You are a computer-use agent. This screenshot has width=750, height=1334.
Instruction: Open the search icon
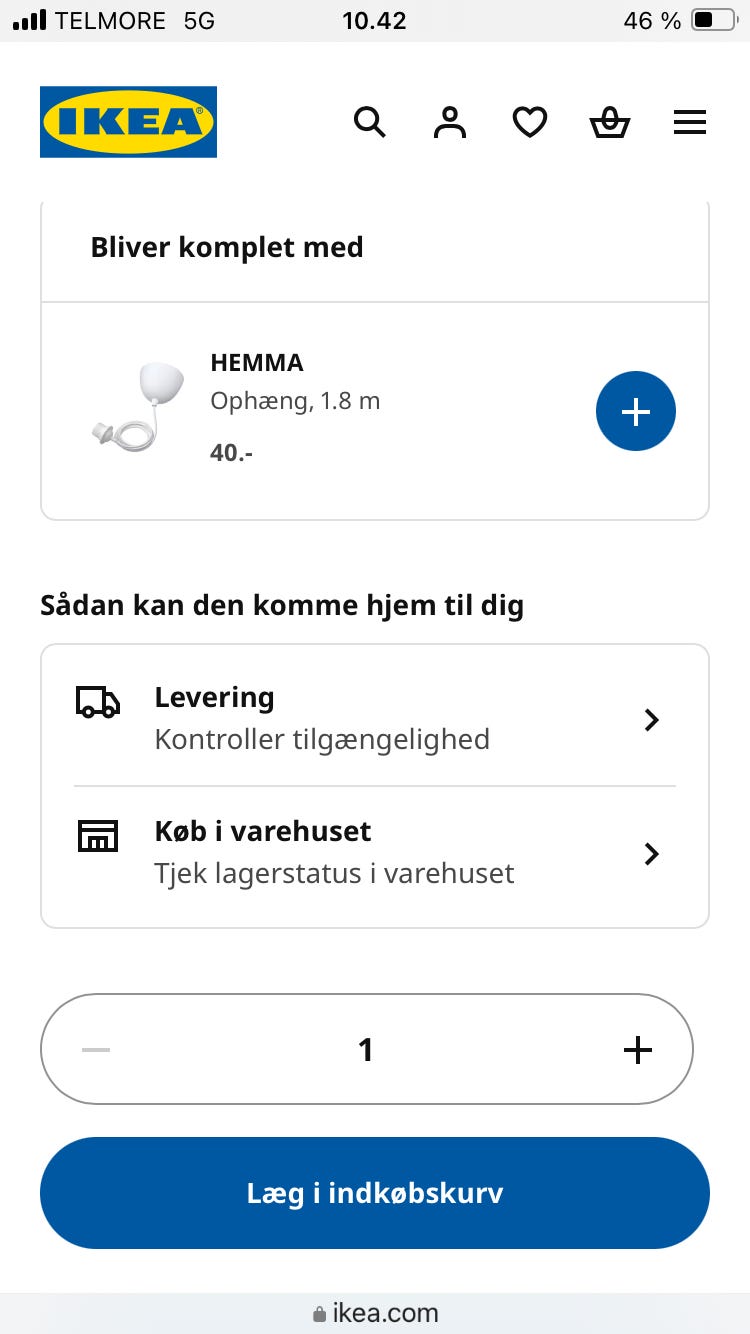[x=370, y=123]
